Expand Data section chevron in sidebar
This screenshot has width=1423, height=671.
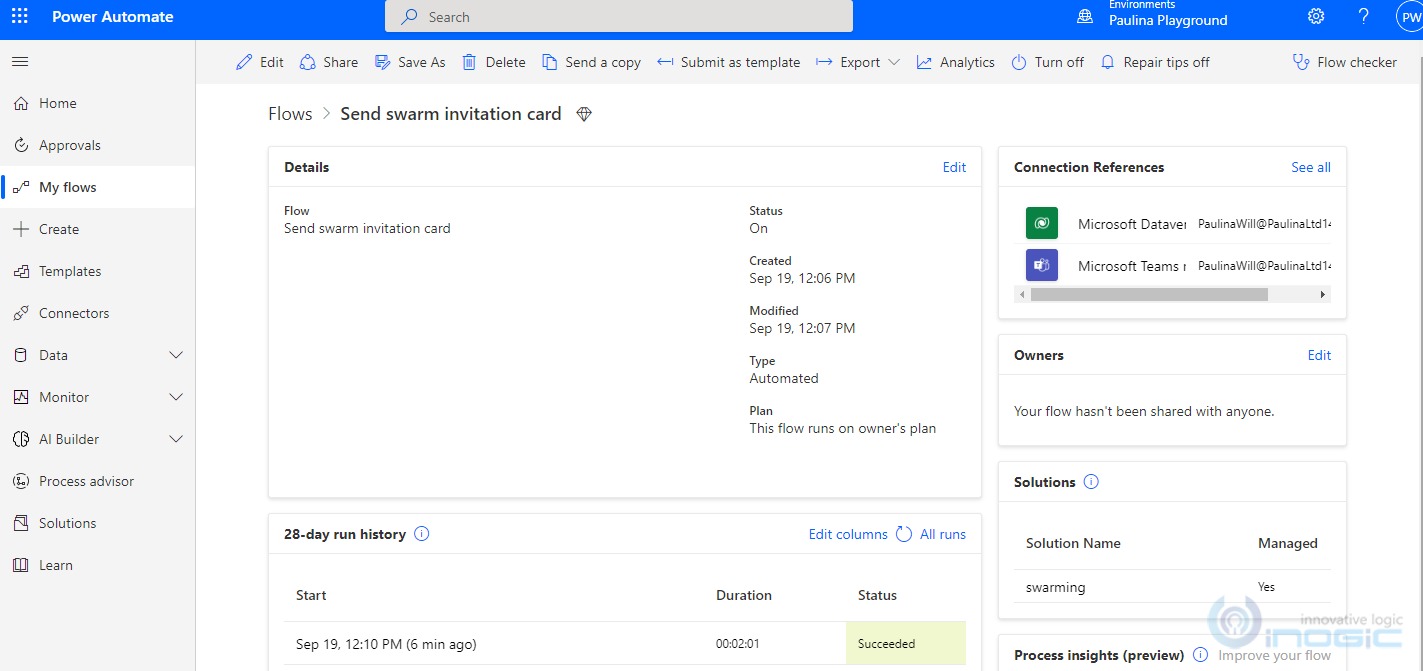click(177, 355)
